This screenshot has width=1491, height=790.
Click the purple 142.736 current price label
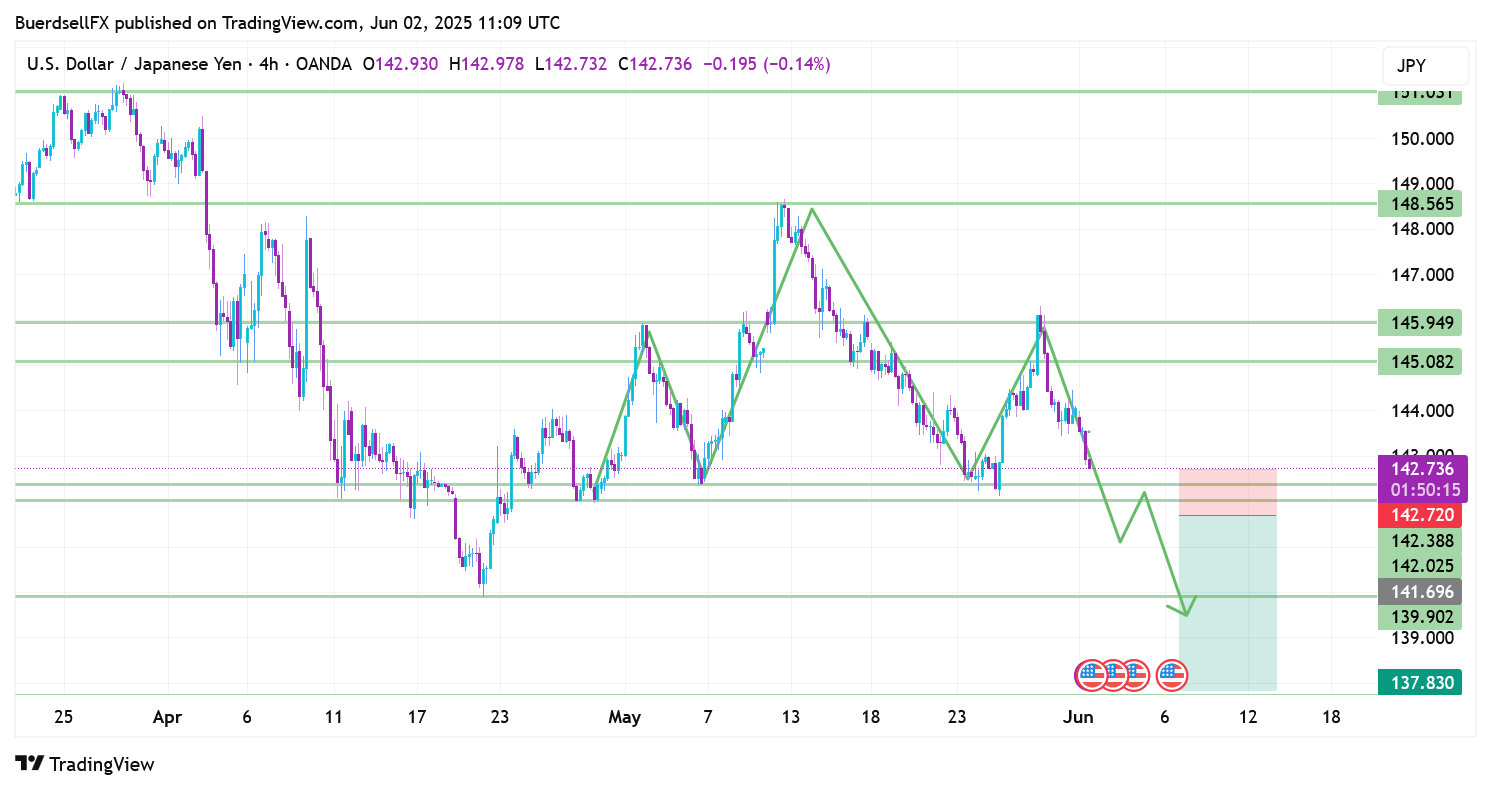[x=1422, y=468]
